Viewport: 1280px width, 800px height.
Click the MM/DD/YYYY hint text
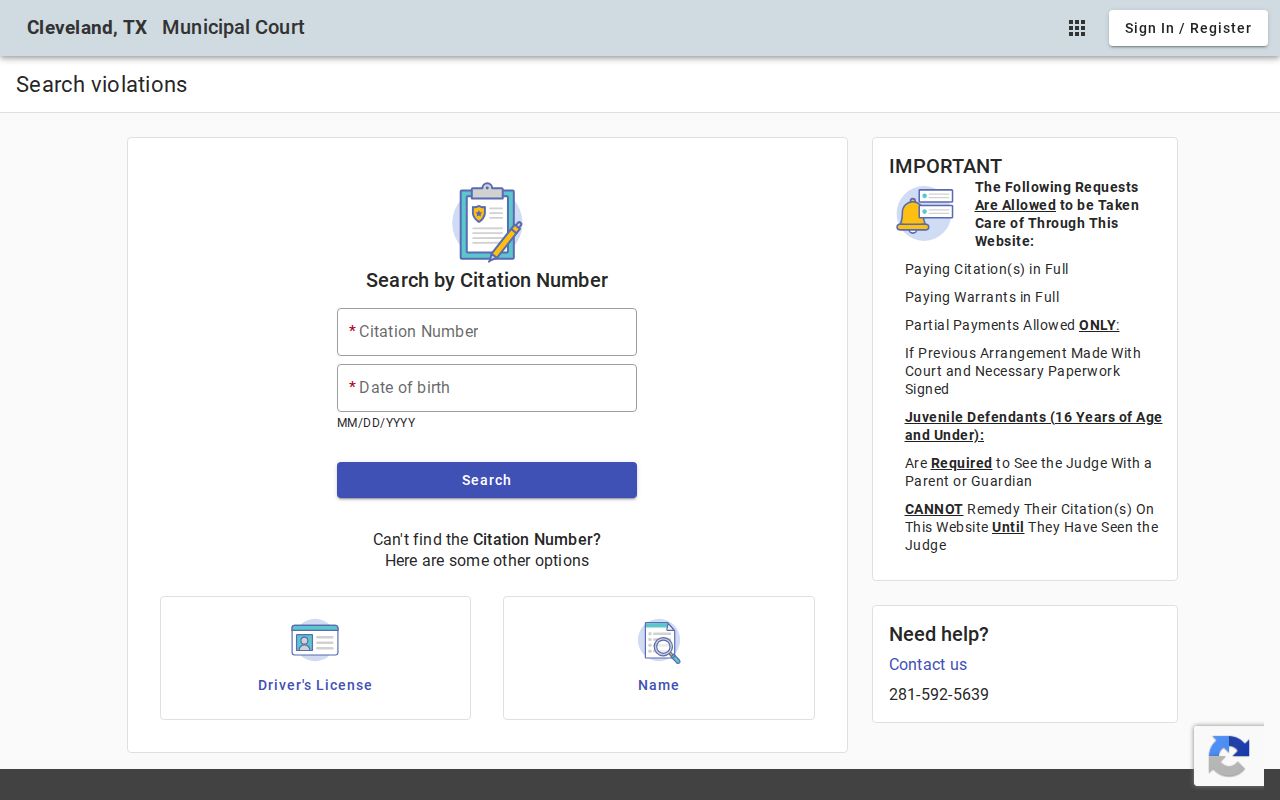point(376,423)
